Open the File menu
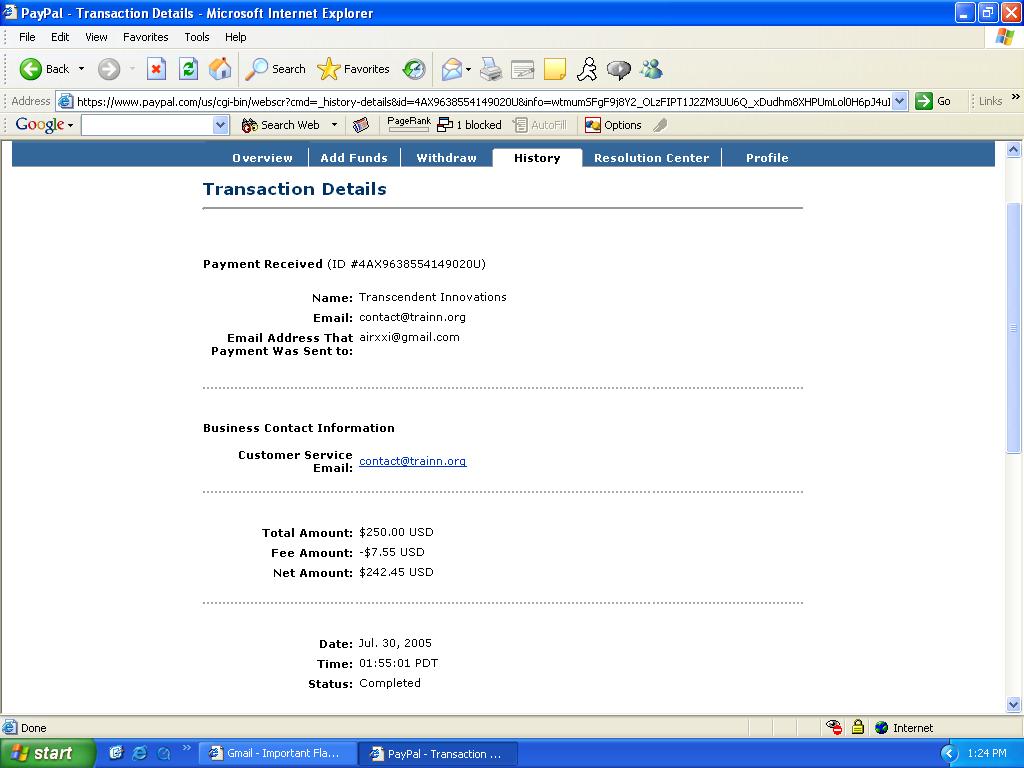This screenshot has width=1024, height=768. 27,37
